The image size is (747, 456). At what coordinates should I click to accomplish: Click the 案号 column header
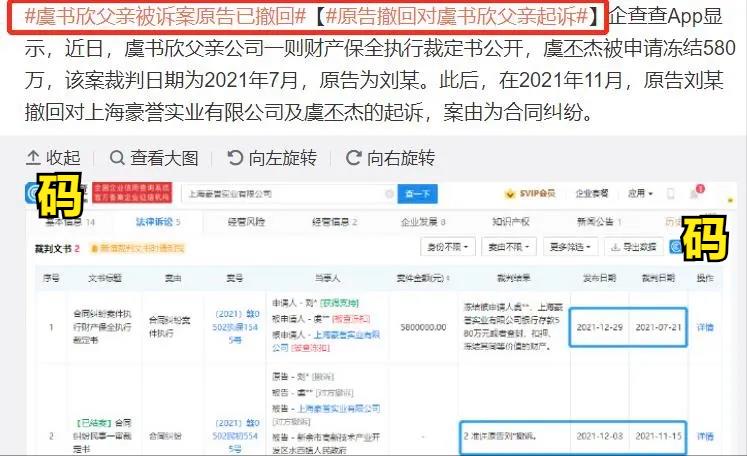[234, 278]
